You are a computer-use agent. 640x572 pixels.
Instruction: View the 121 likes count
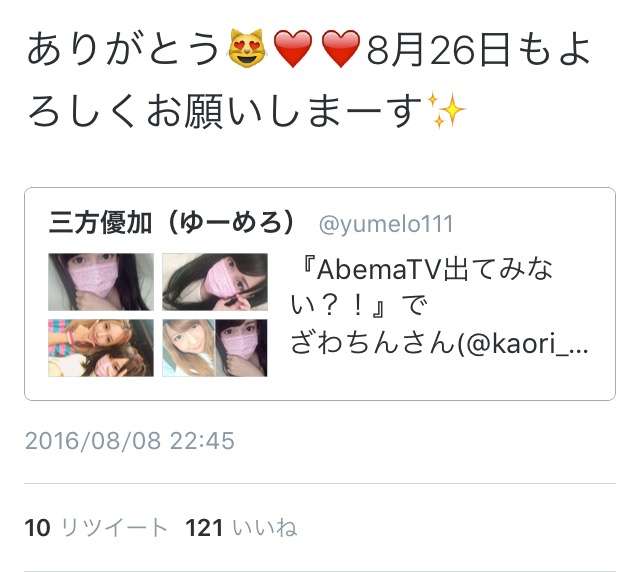204,527
